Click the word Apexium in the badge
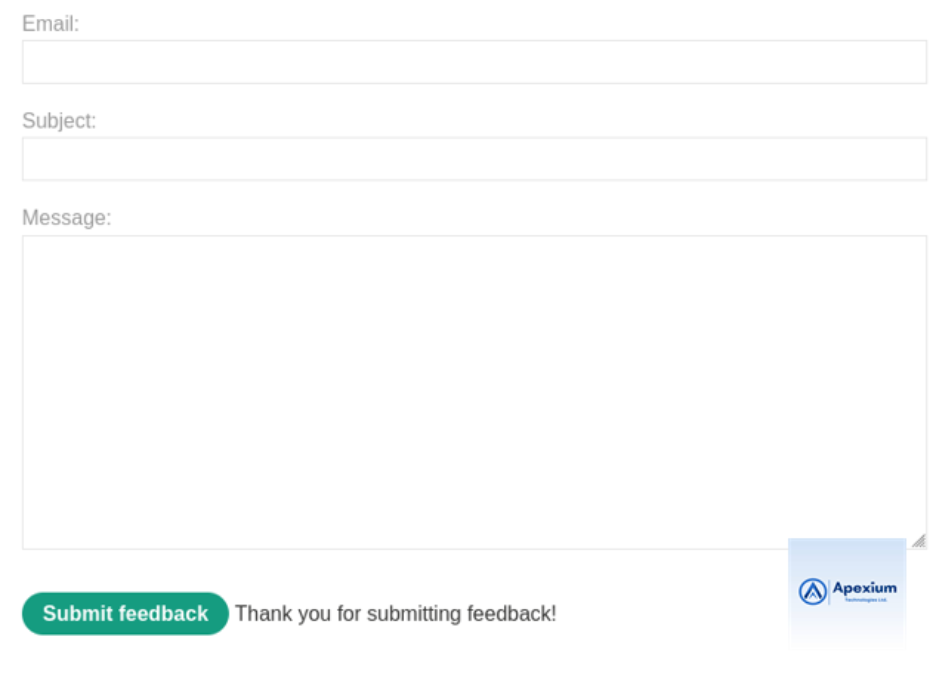 click(x=864, y=588)
